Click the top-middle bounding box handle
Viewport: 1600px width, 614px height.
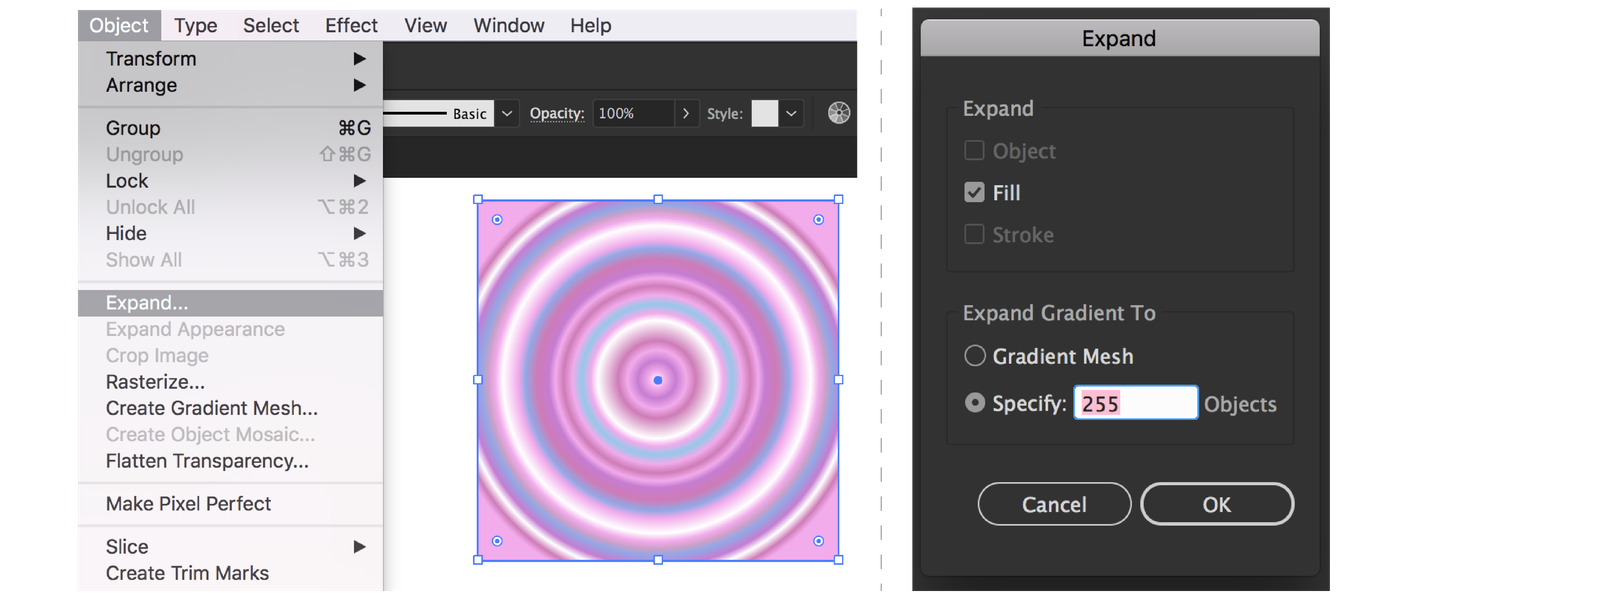point(658,200)
